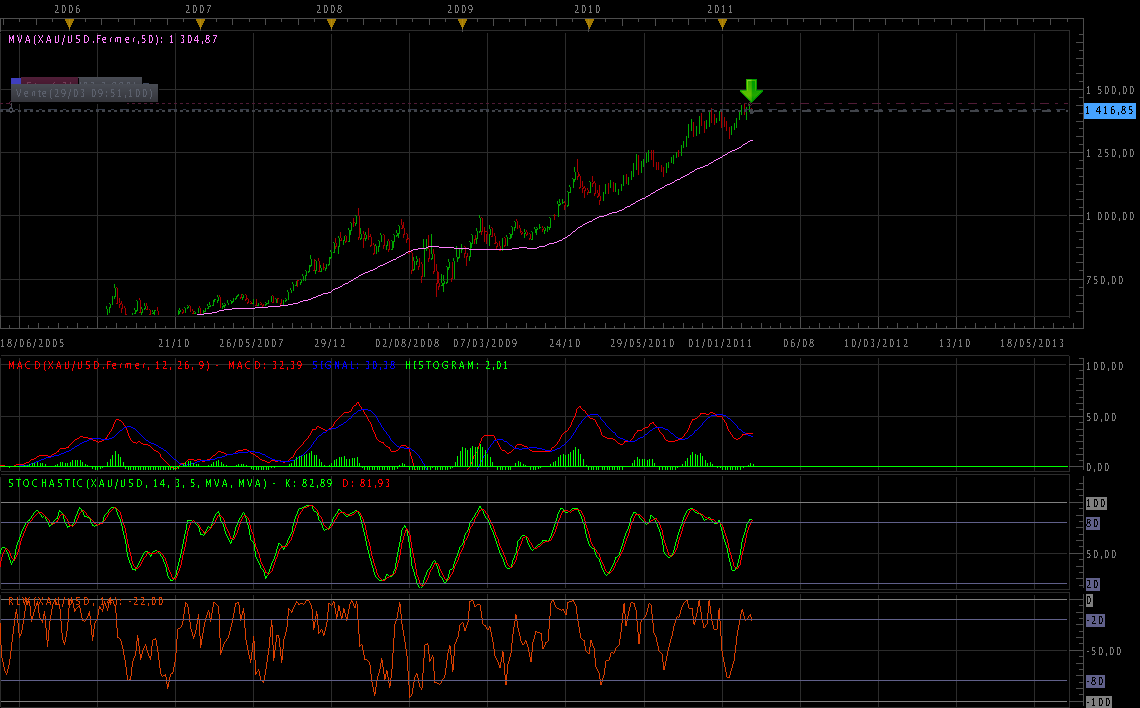This screenshot has height=708, width=1140.
Task: Click the 2009 year marker triangle
Action: [461, 24]
